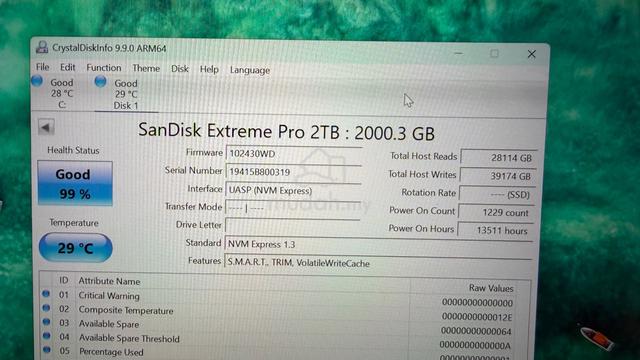Select the Percentage Used attribute row
Viewport: 640px width, 360px height.
point(278,354)
